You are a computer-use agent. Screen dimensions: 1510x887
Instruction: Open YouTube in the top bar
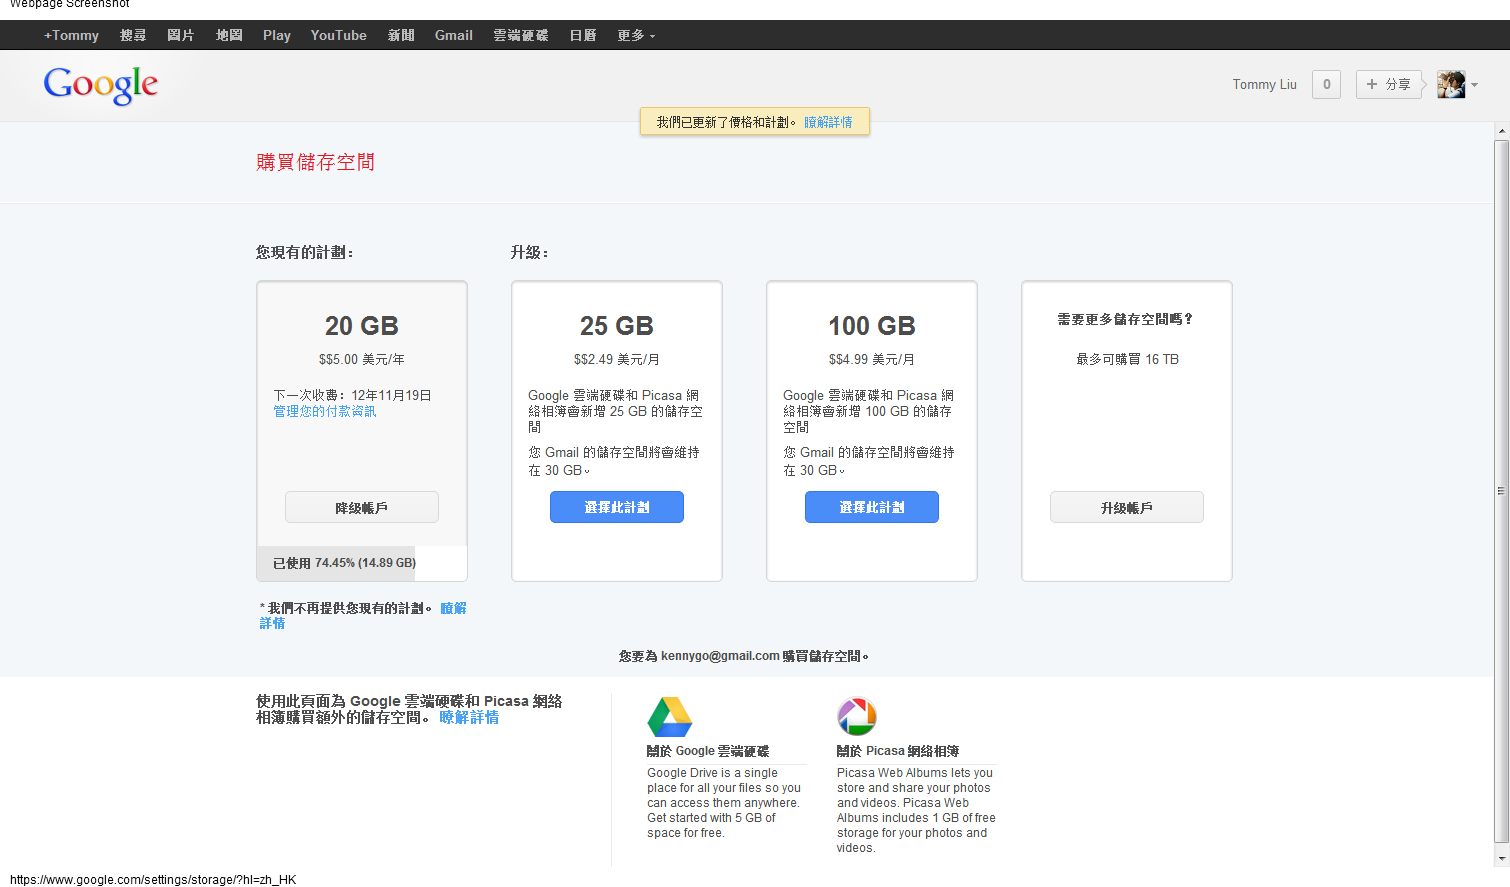(339, 35)
